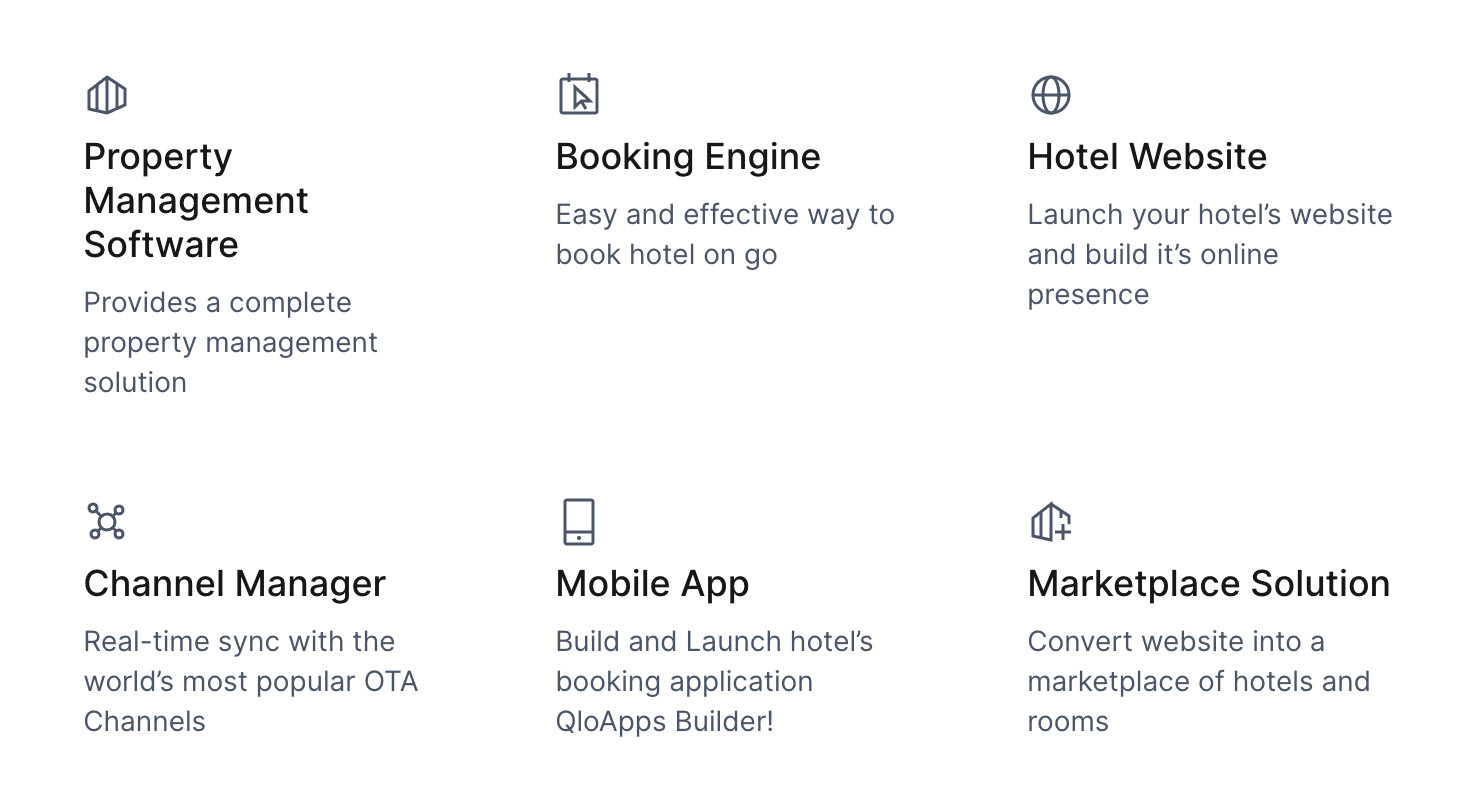Click 'Provides a complete property management solution' text
The width and height of the screenshot is (1458, 800).
coord(231,342)
